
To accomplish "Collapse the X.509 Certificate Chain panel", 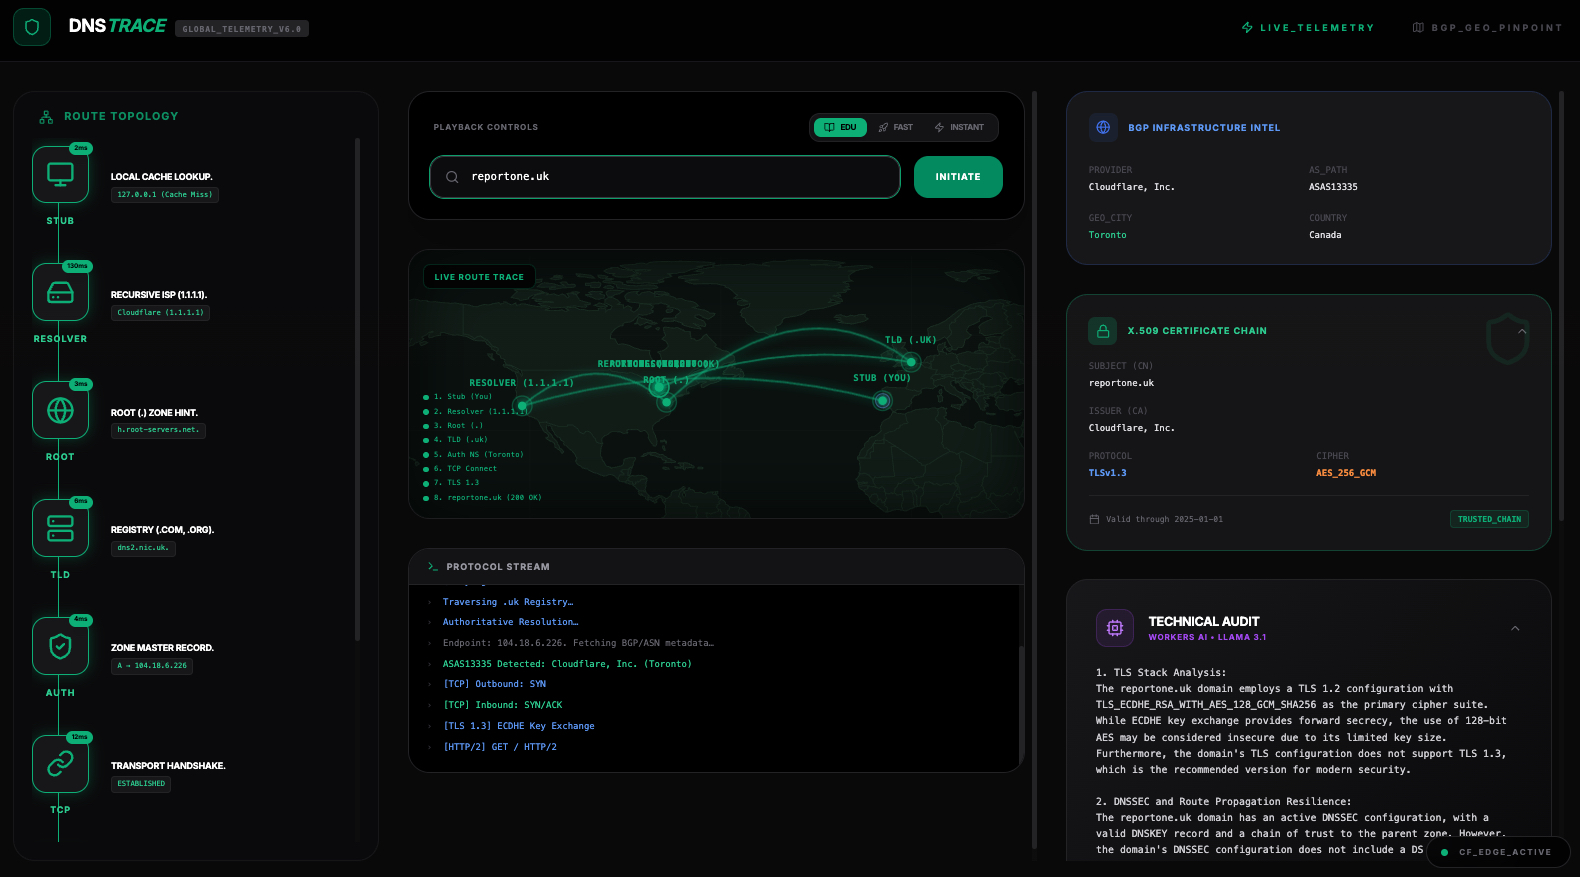I will coord(1522,331).
